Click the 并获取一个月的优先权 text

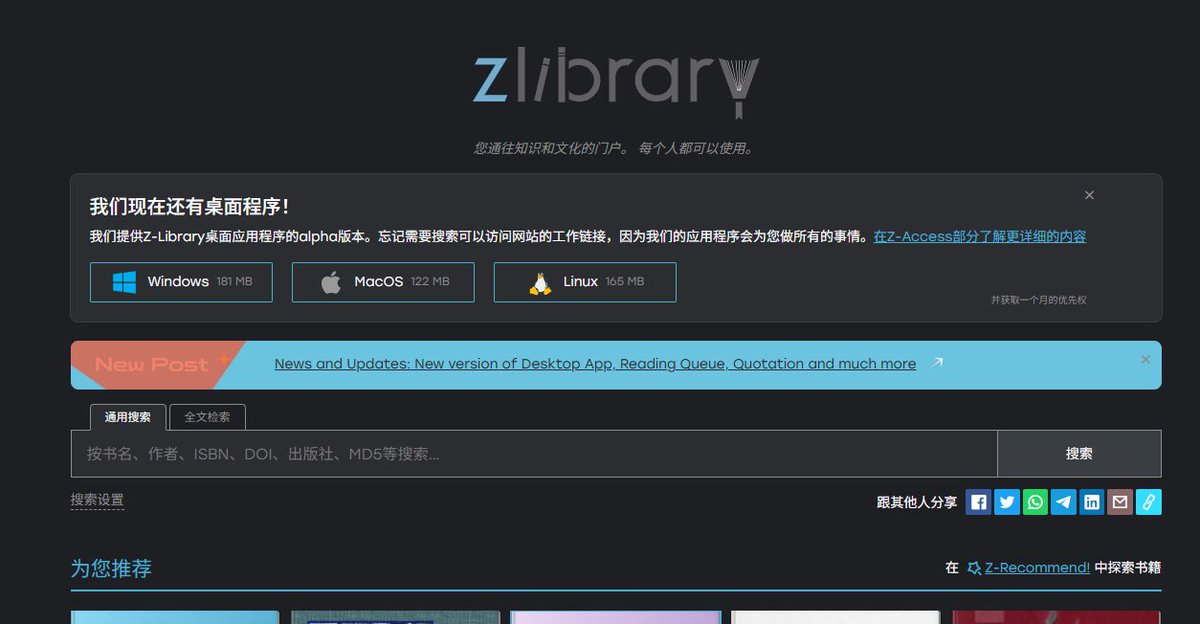[1038, 300]
